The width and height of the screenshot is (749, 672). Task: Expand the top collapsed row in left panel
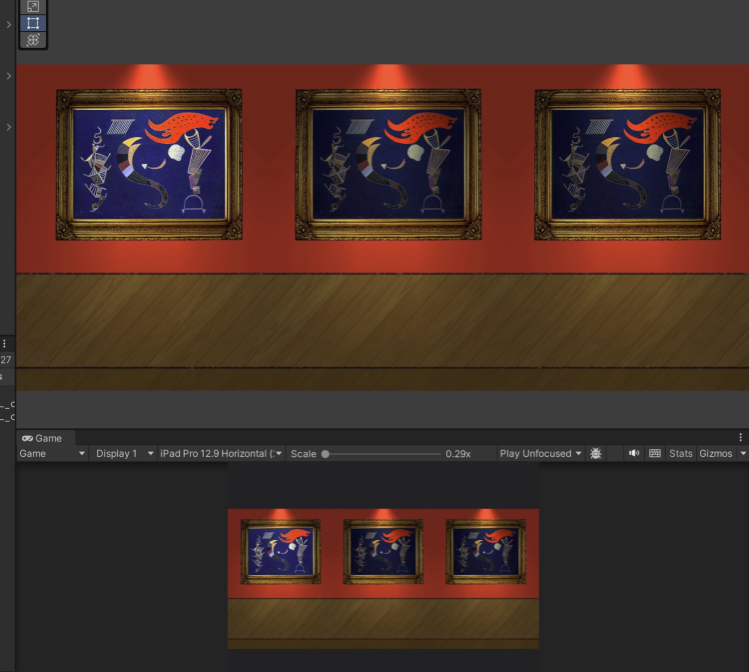click(9, 24)
